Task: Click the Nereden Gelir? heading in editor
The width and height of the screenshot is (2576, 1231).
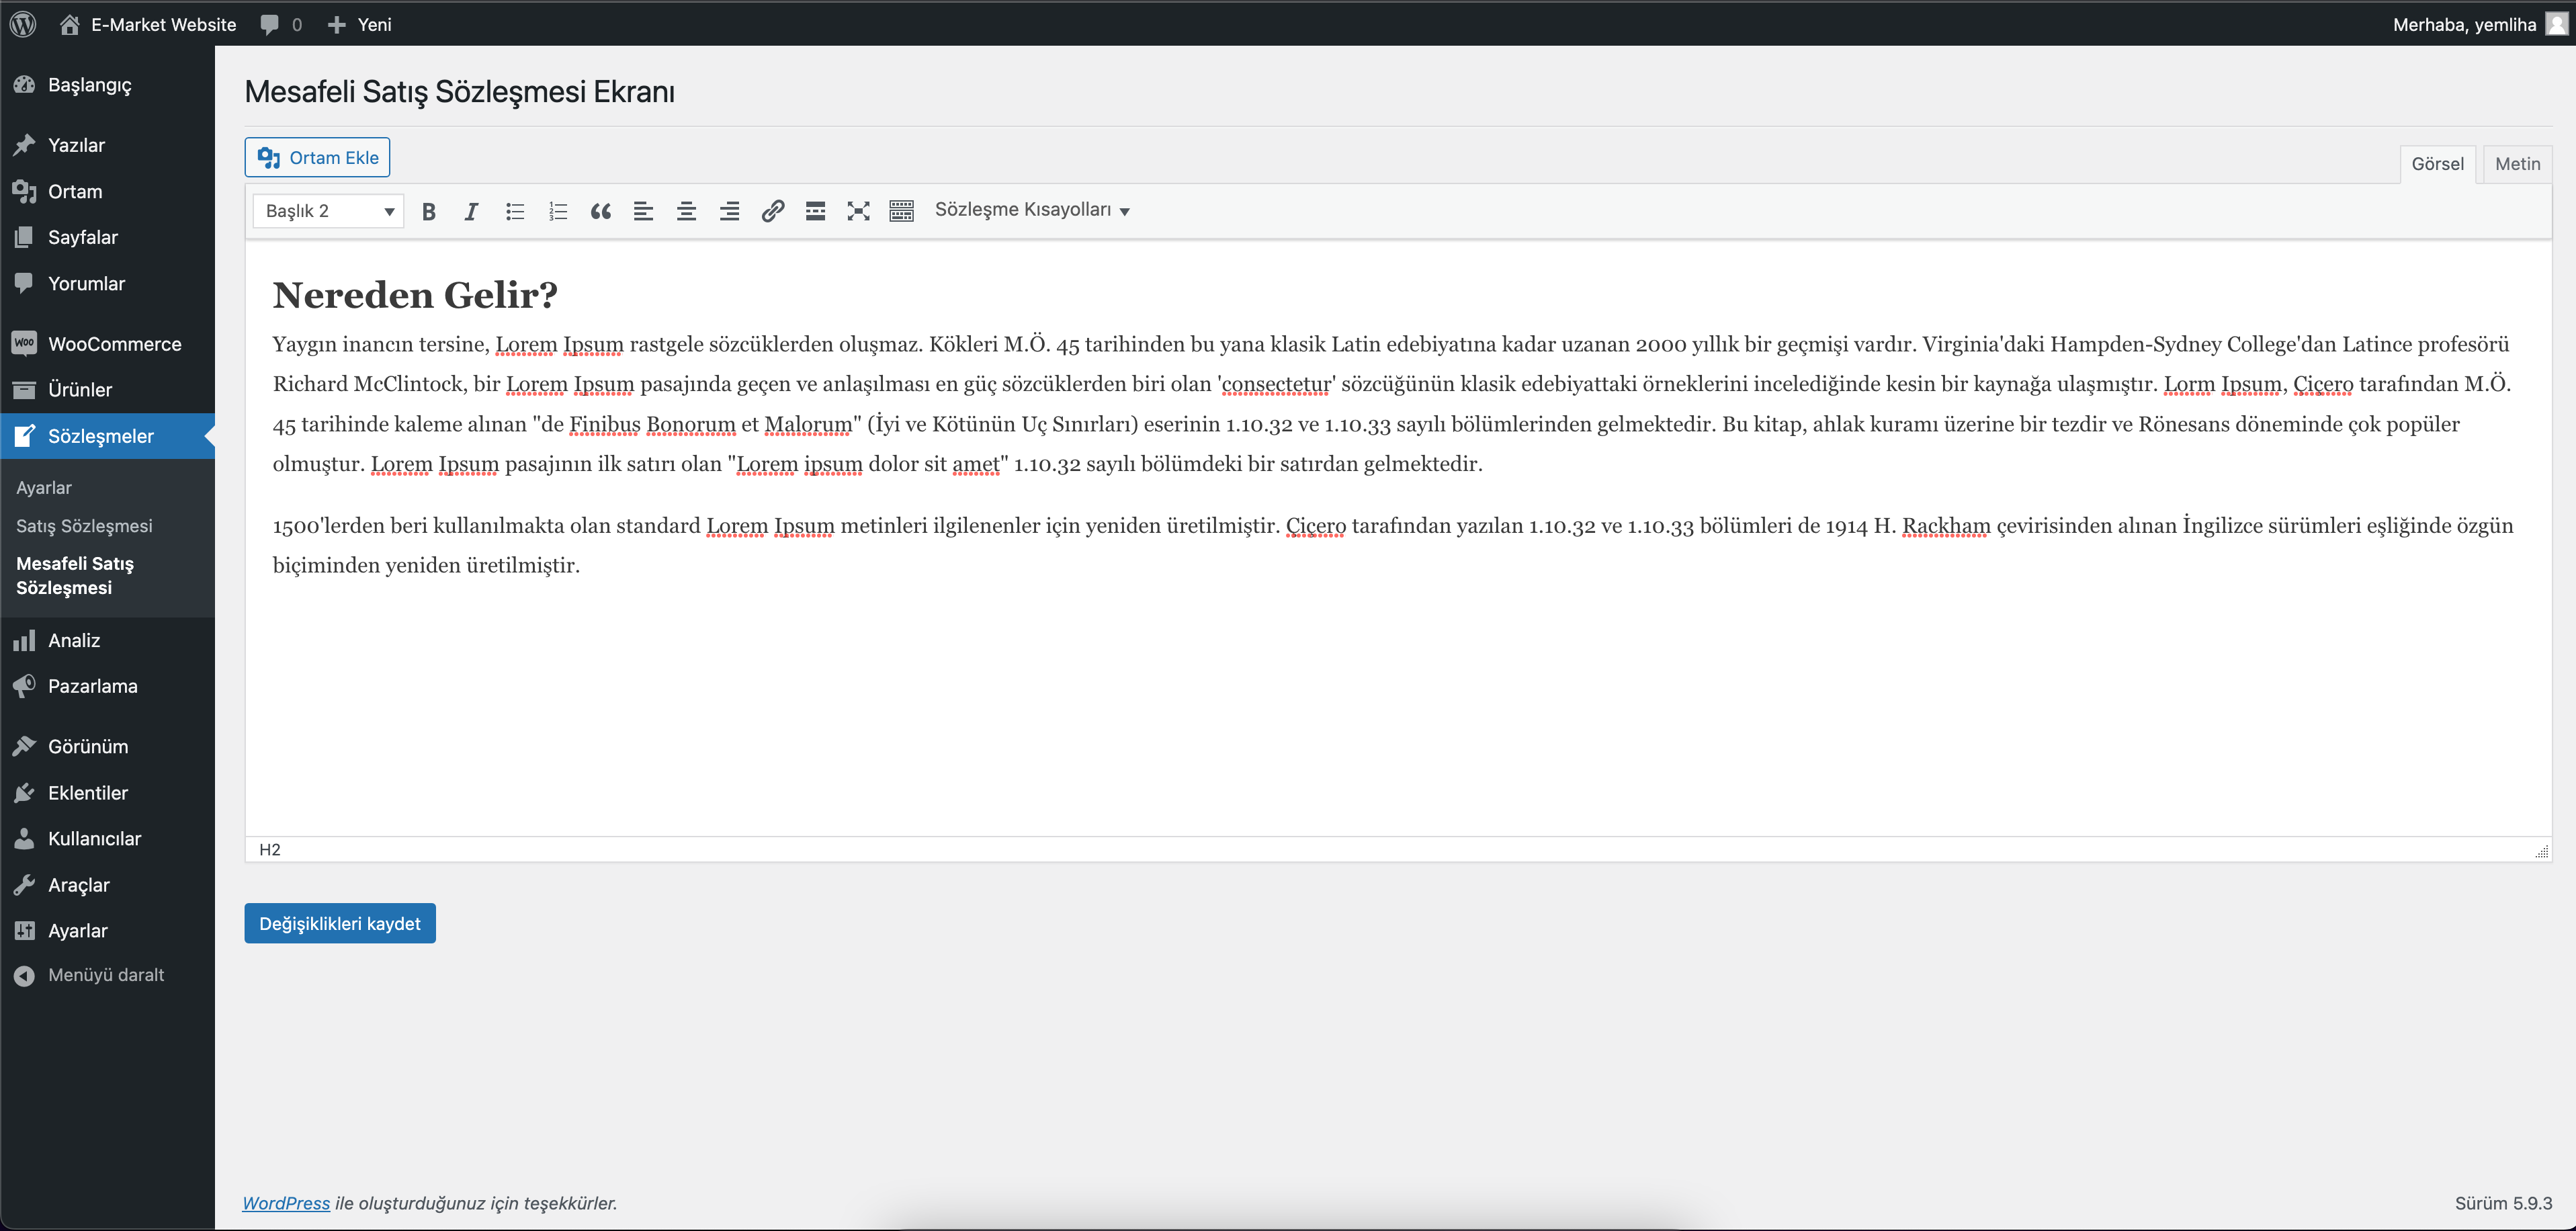Action: pyautogui.click(x=415, y=295)
